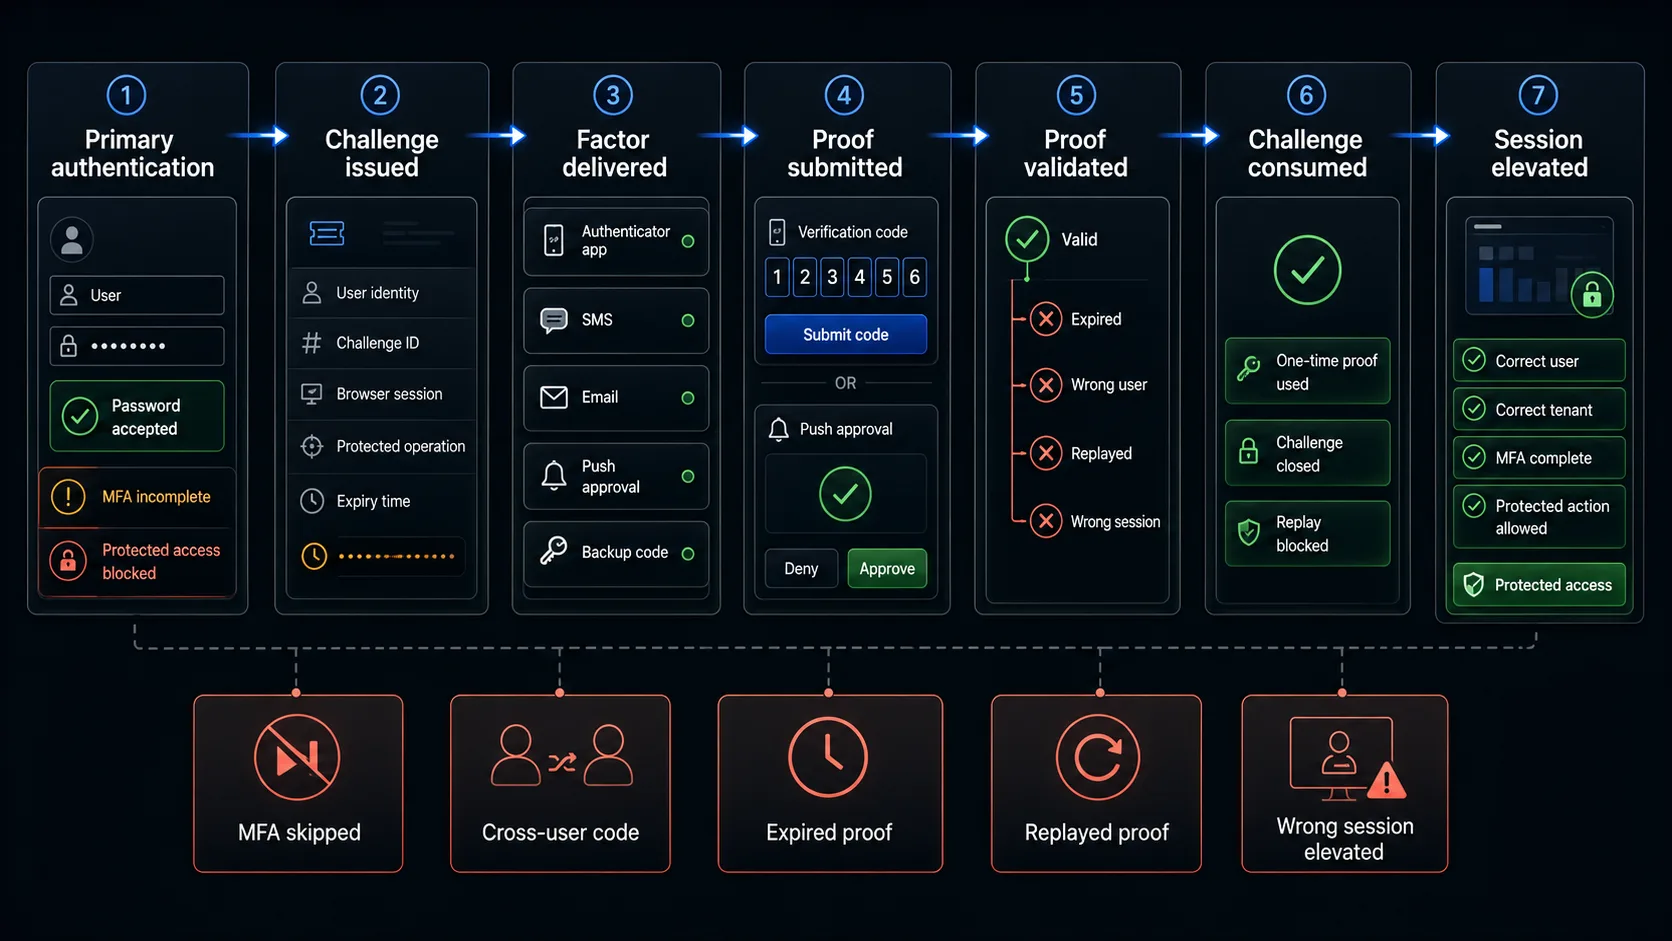Click the Approve button
The image size is (1672, 941).
coord(887,568)
